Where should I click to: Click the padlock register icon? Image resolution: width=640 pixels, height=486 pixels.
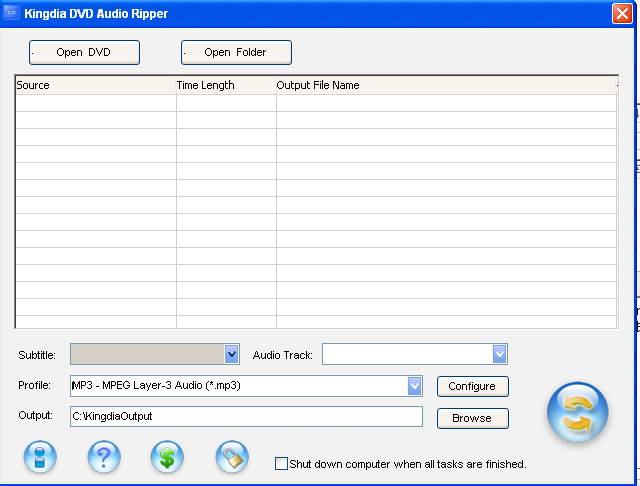pyautogui.click(x=232, y=457)
